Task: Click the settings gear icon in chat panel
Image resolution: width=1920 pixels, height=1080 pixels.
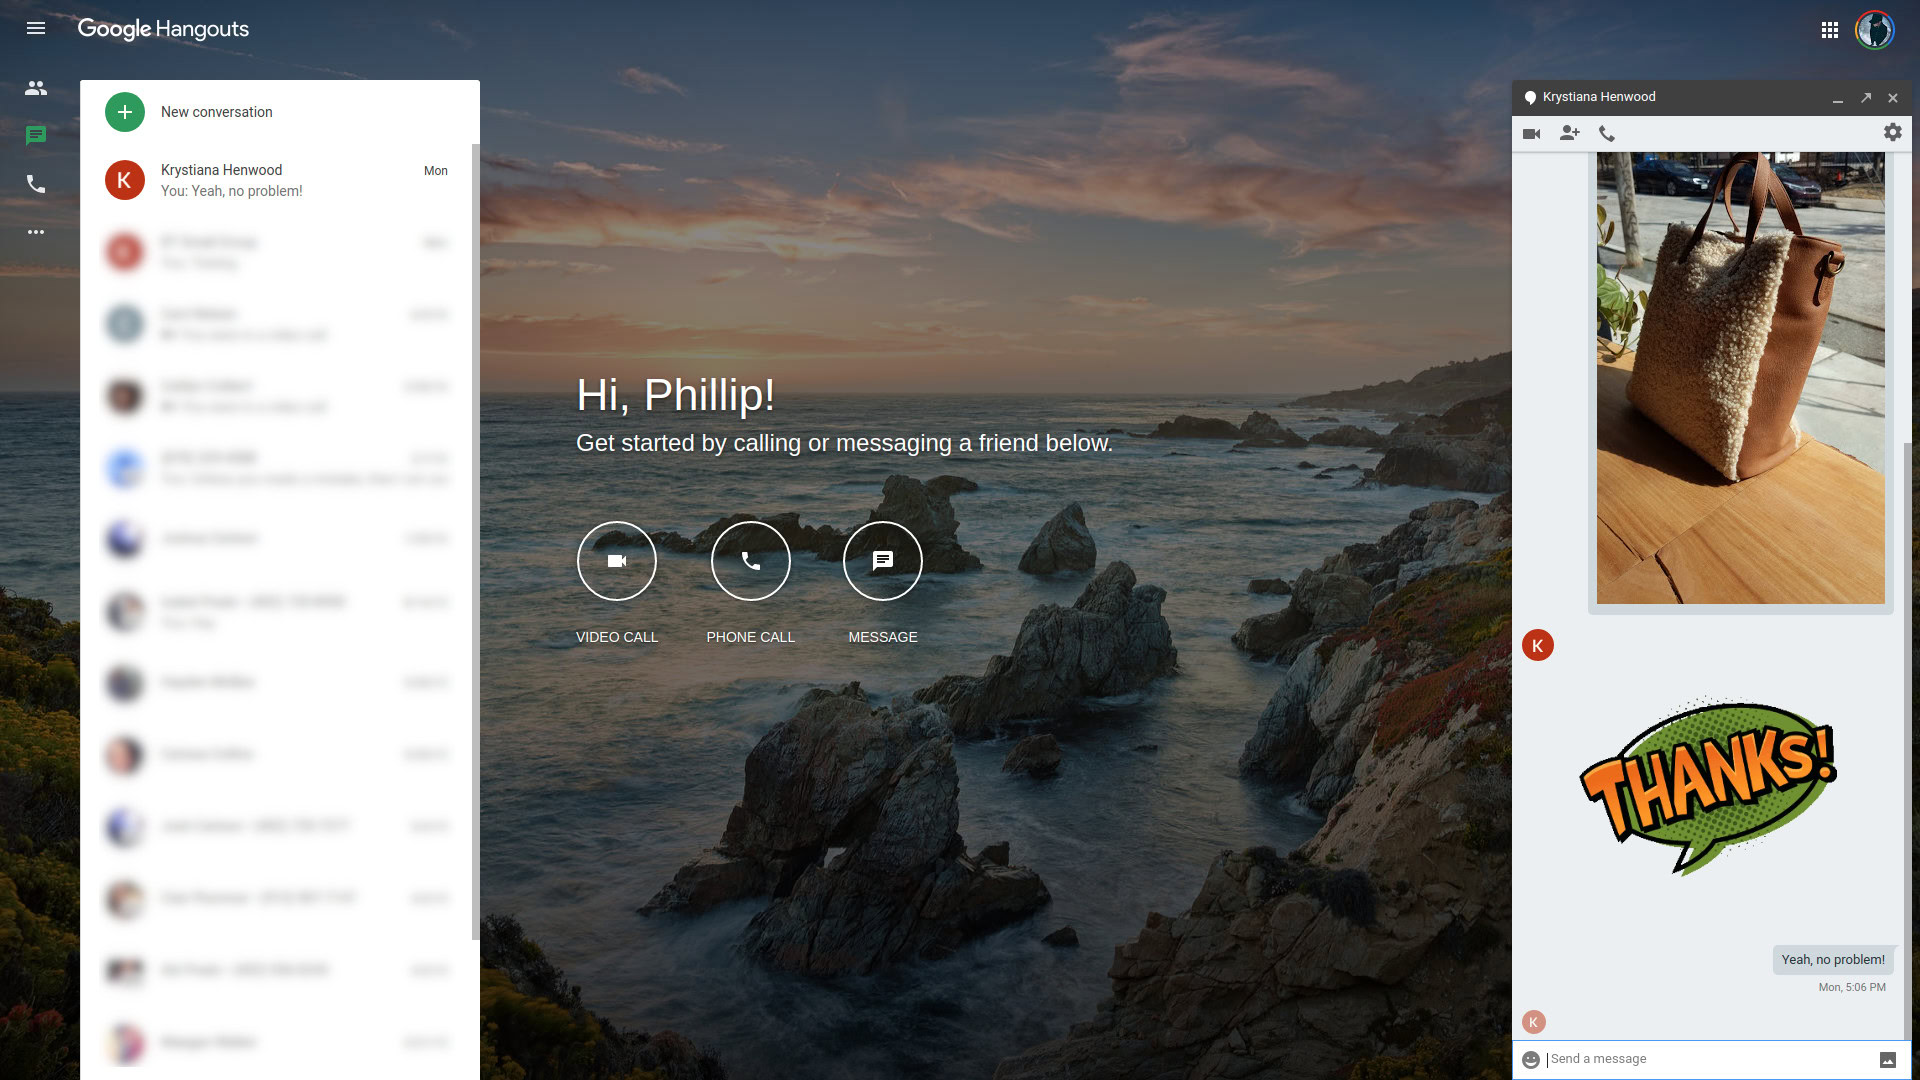Action: [x=1892, y=132]
